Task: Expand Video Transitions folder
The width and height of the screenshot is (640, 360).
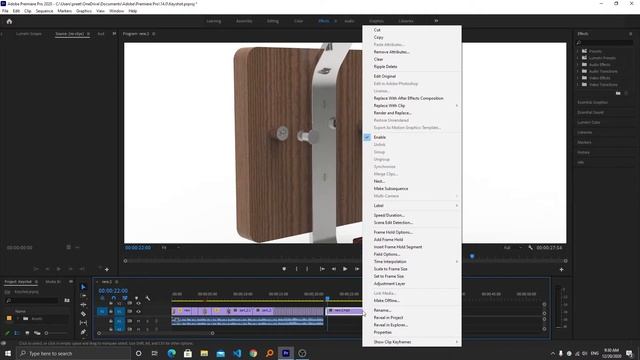Action: point(578,84)
